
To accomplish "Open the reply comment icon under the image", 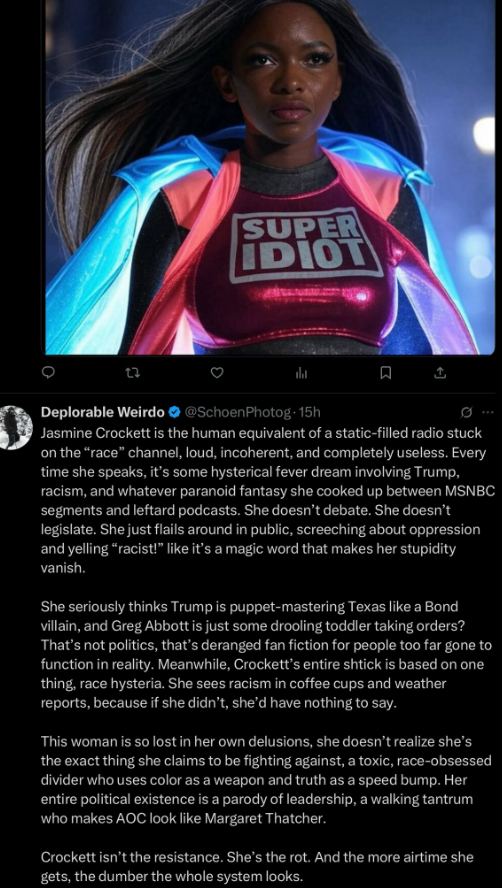I will point(49,372).
